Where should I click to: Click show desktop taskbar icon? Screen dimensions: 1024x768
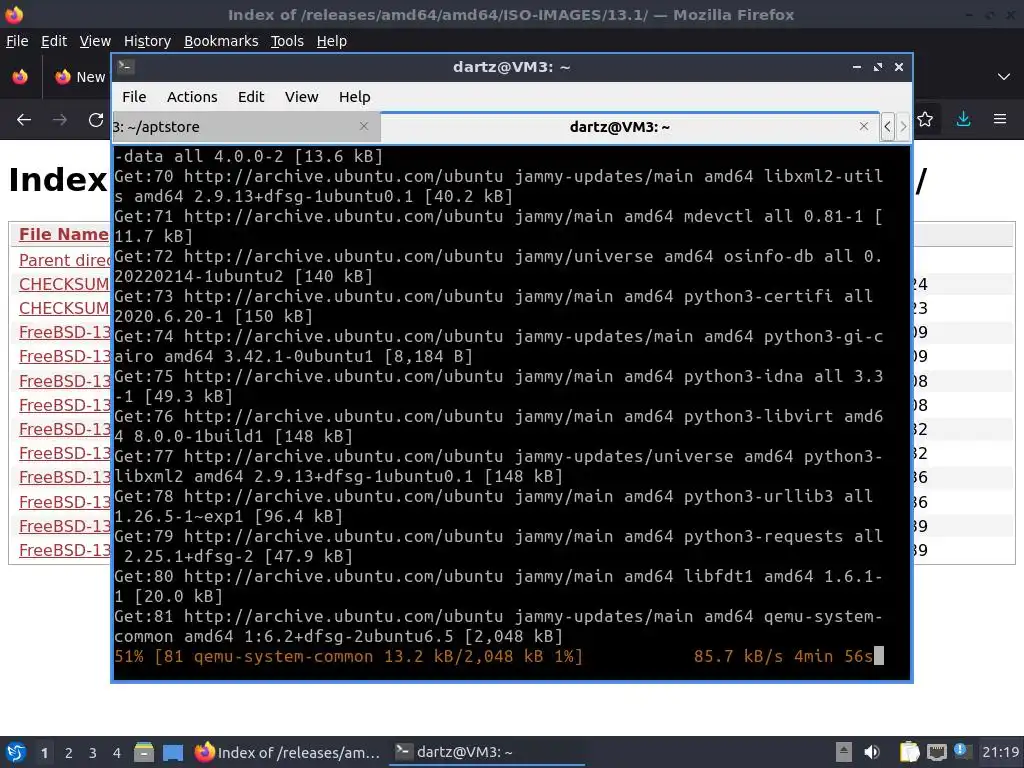(173, 752)
